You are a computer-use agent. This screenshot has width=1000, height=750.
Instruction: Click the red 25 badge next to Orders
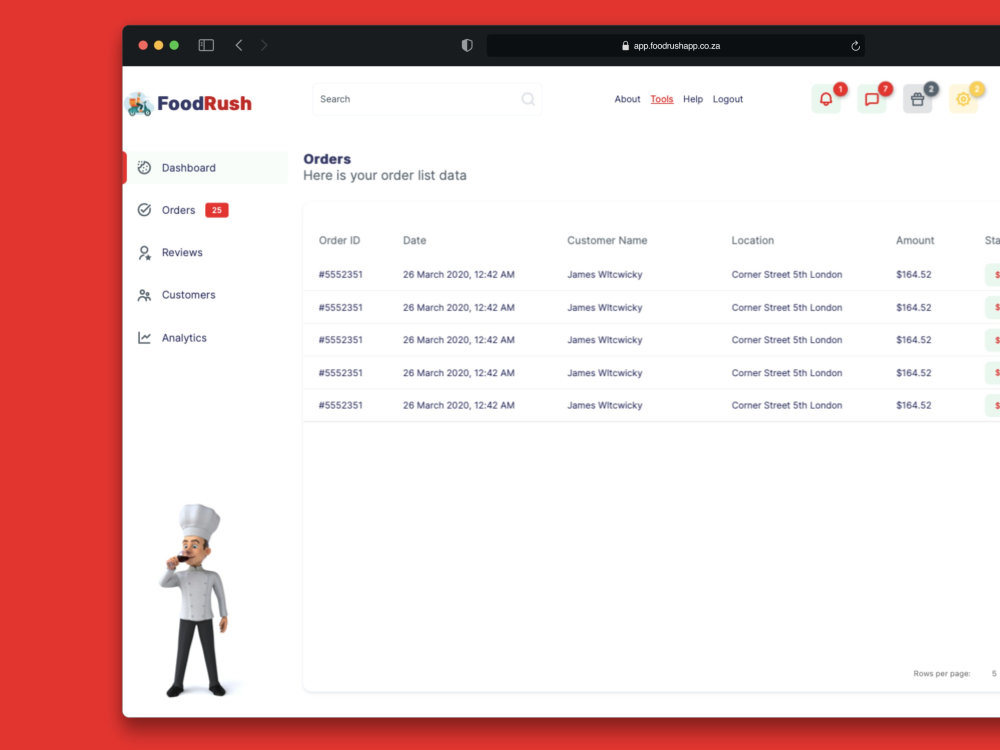click(219, 210)
